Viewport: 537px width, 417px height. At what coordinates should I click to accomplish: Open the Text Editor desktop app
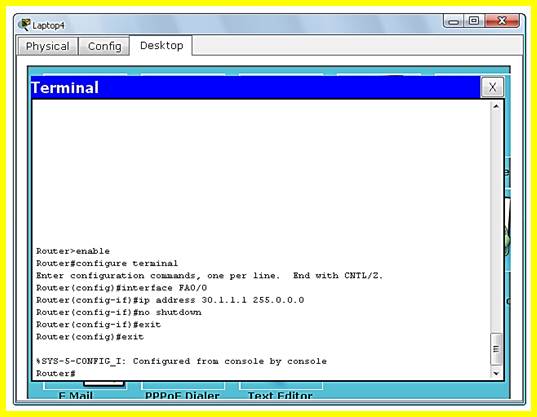pos(280,395)
